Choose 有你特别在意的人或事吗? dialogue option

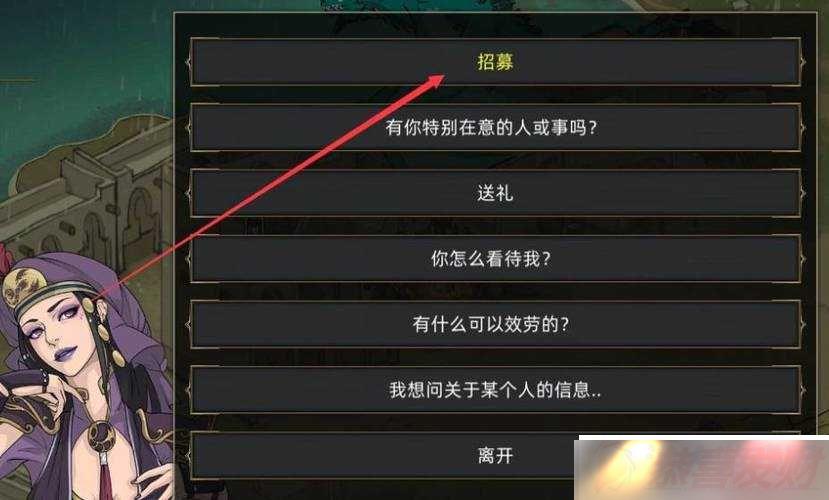click(495, 127)
